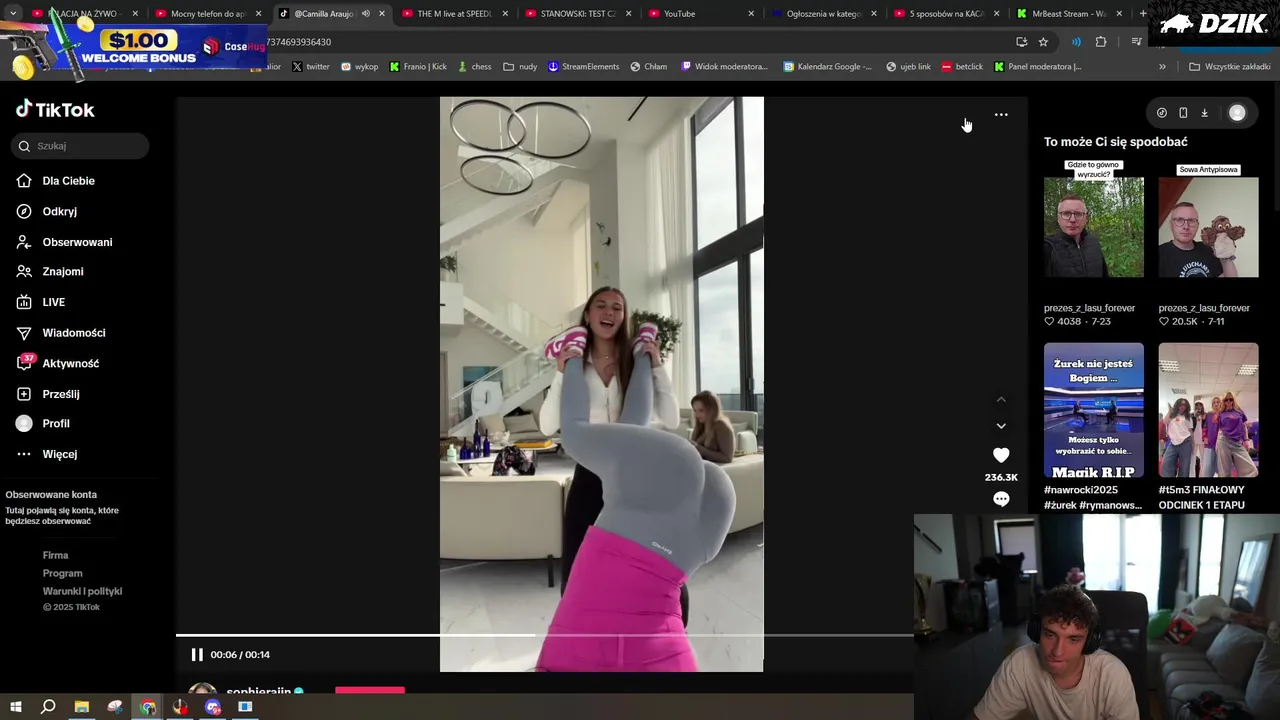Seek on the video progress bar

pos(545,635)
